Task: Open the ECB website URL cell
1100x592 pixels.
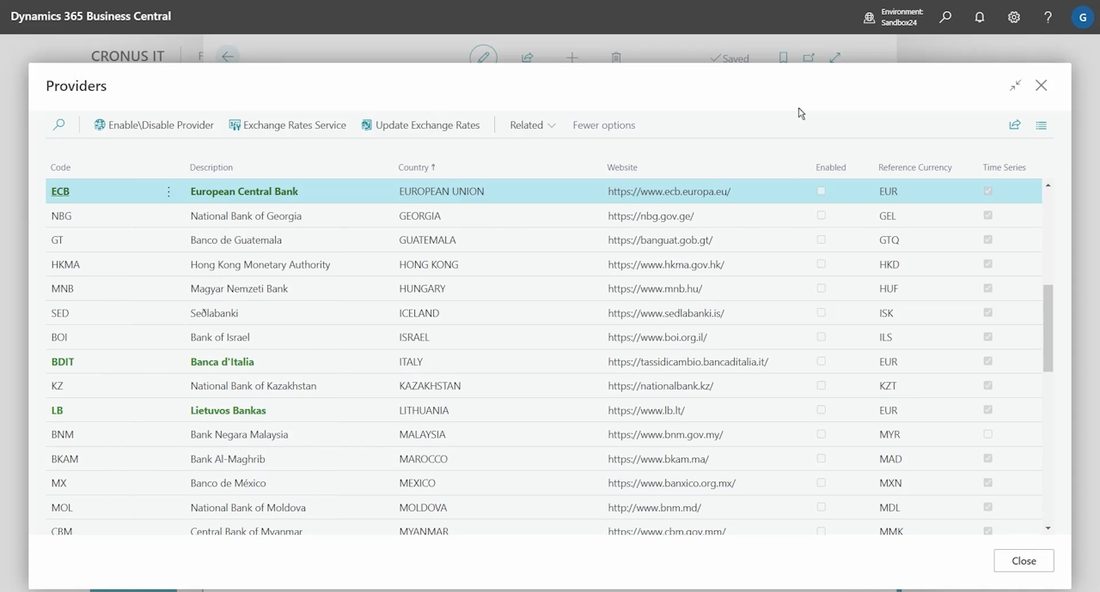Action: (669, 191)
